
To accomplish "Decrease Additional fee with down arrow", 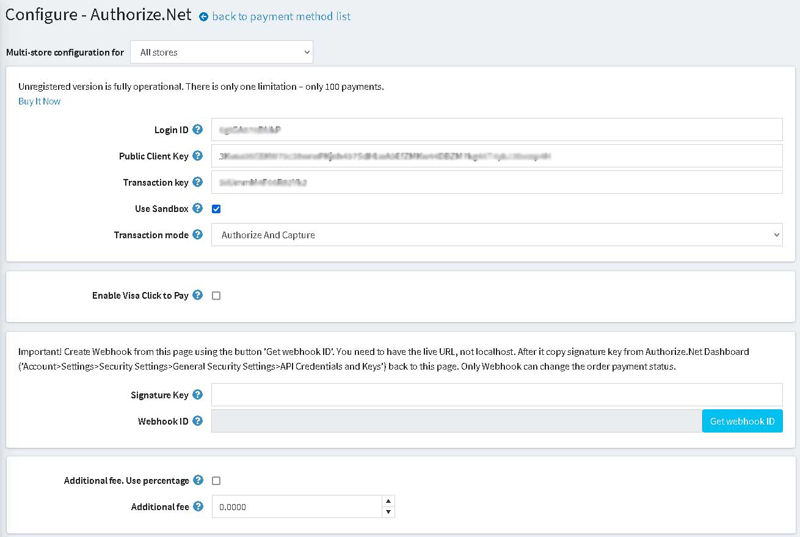I will [388, 512].
